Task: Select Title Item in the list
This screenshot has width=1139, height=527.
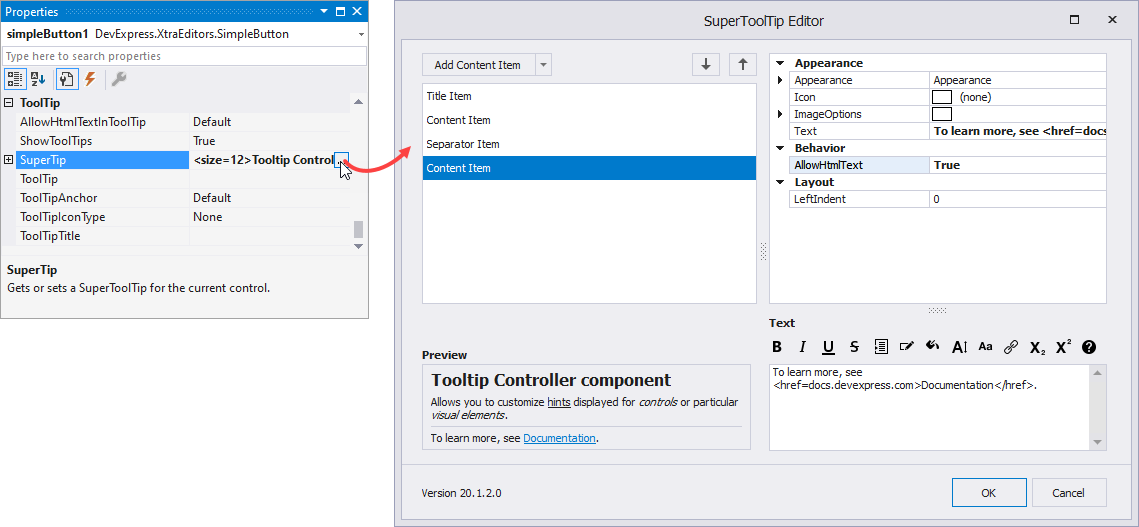Action: pos(589,96)
